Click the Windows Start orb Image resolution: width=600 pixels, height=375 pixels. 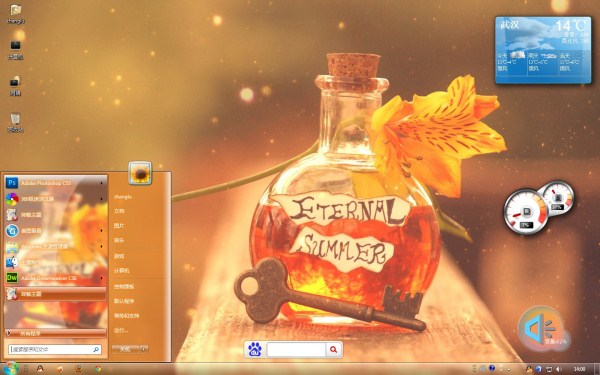click(10, 368)
